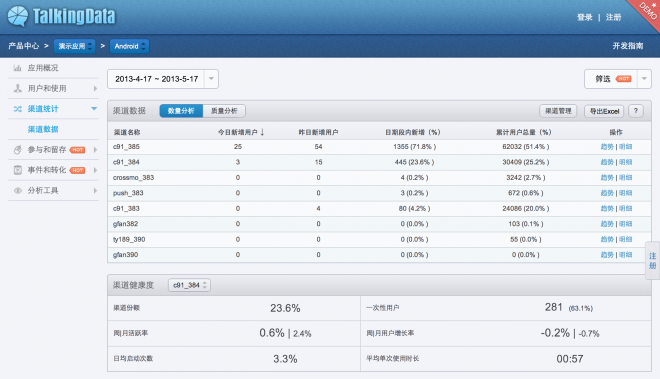Viewport: 660px width, 379px height.
Task: Click 明细 link for gfan382
Action: pyautogui.click(x=625, y=224)
